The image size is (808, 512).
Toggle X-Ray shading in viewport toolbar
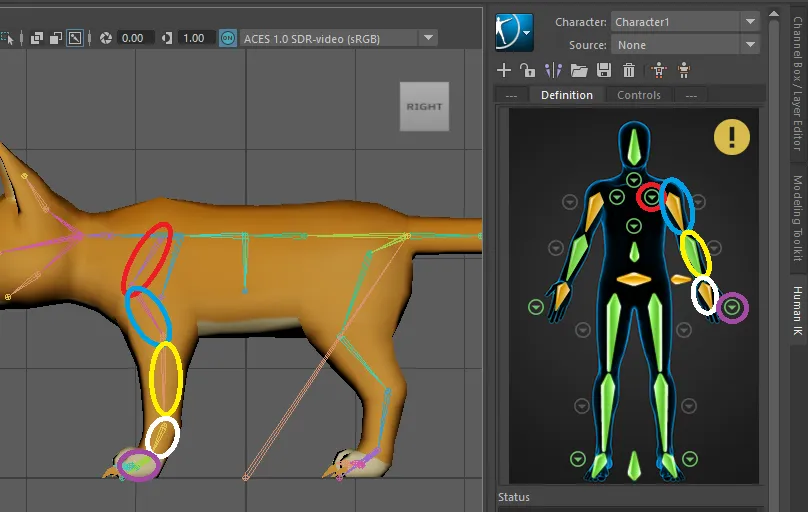coord(37,38)
